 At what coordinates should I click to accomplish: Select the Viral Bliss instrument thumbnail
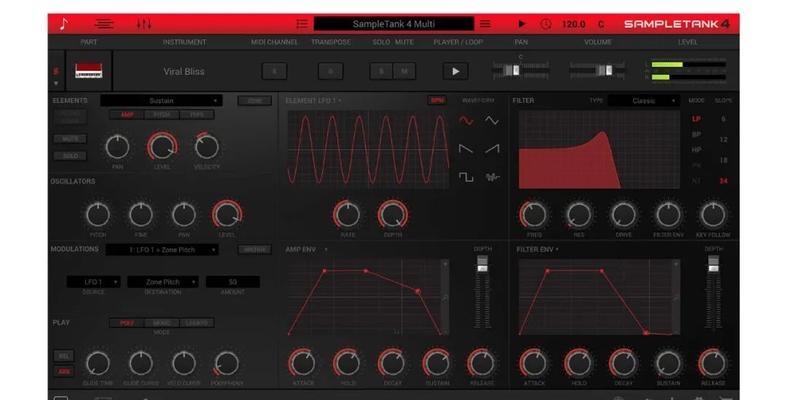(x=88, y=71)
